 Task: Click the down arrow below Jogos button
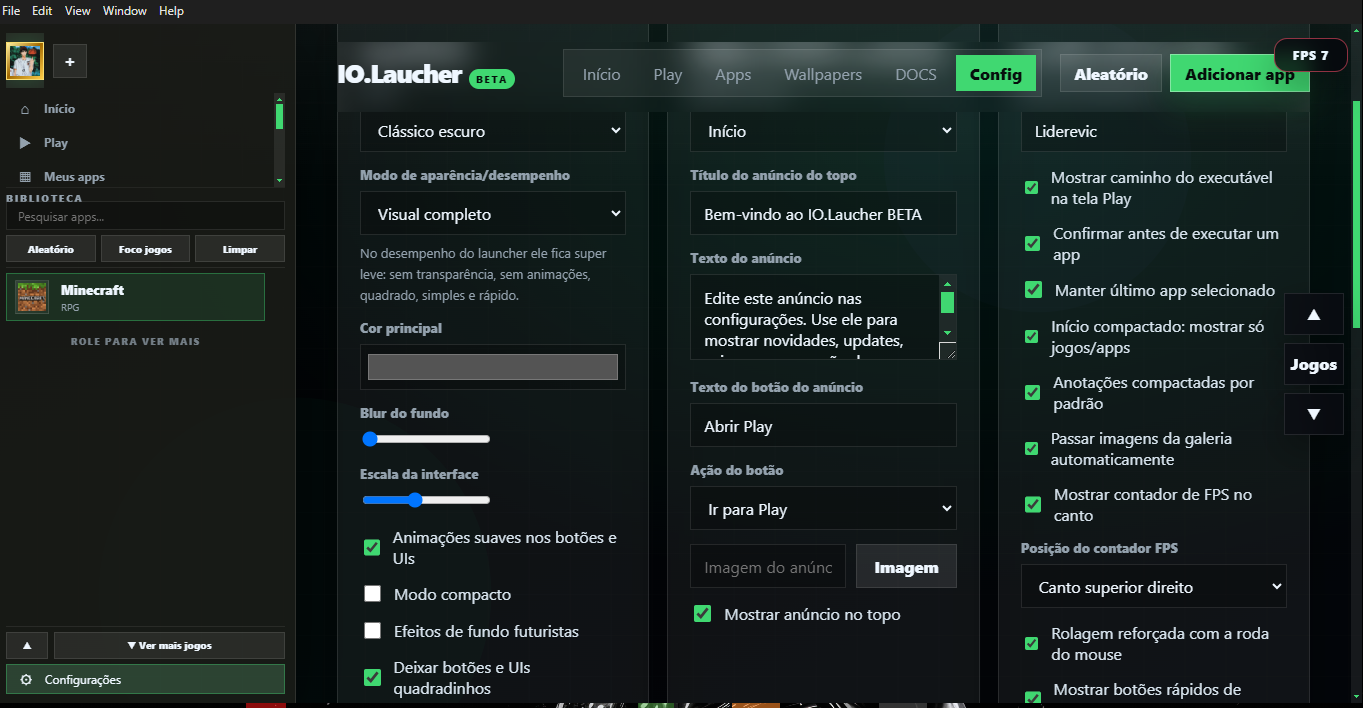[x=1313, y=414]
